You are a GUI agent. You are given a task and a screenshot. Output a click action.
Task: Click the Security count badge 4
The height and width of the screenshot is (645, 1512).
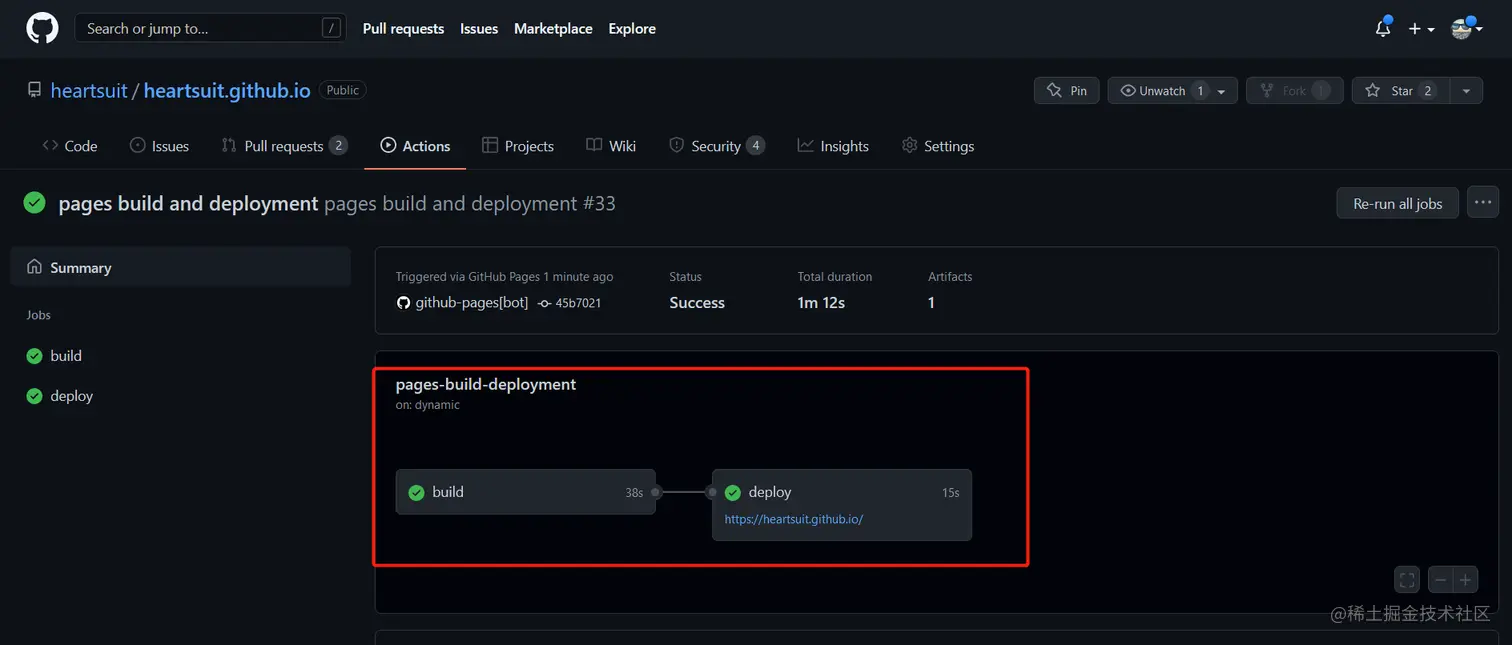(756, 146)
